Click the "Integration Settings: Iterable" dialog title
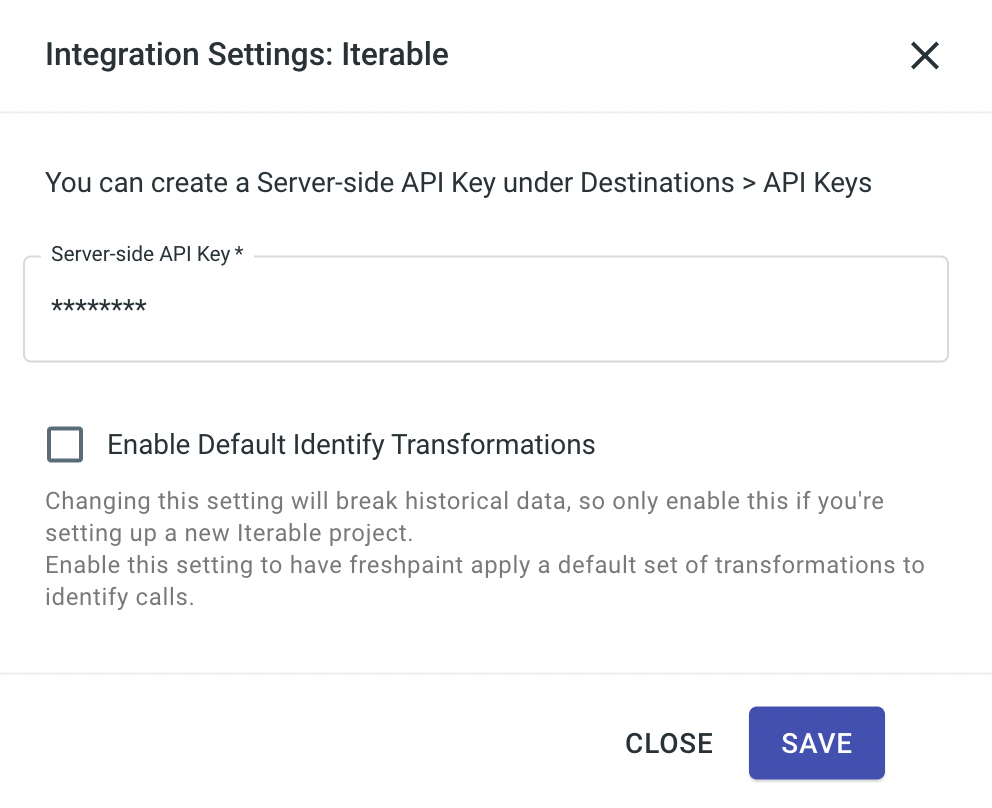Viewport: 992px width, 808px height. click(x=247, y=54)
